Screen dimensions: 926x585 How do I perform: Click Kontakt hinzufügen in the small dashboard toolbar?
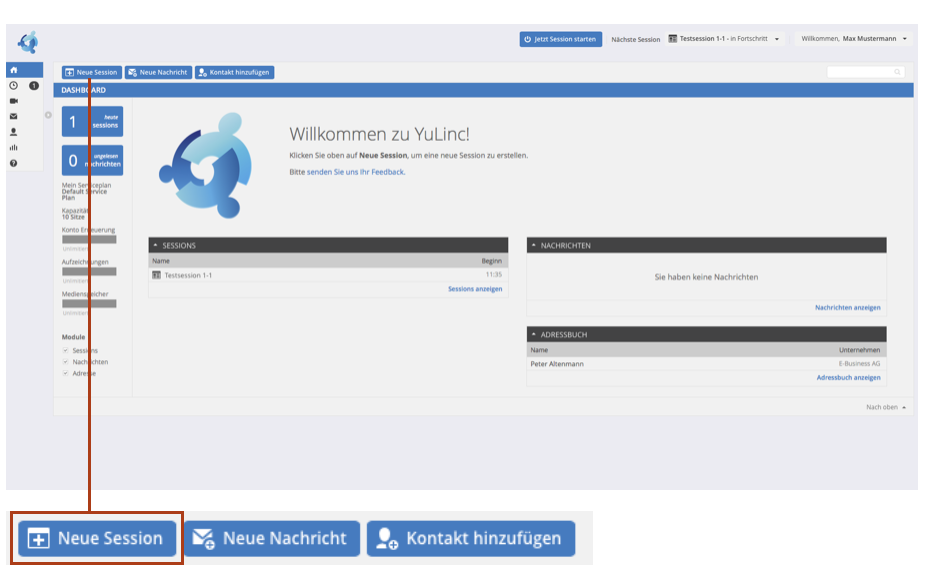tap(234, 72)
